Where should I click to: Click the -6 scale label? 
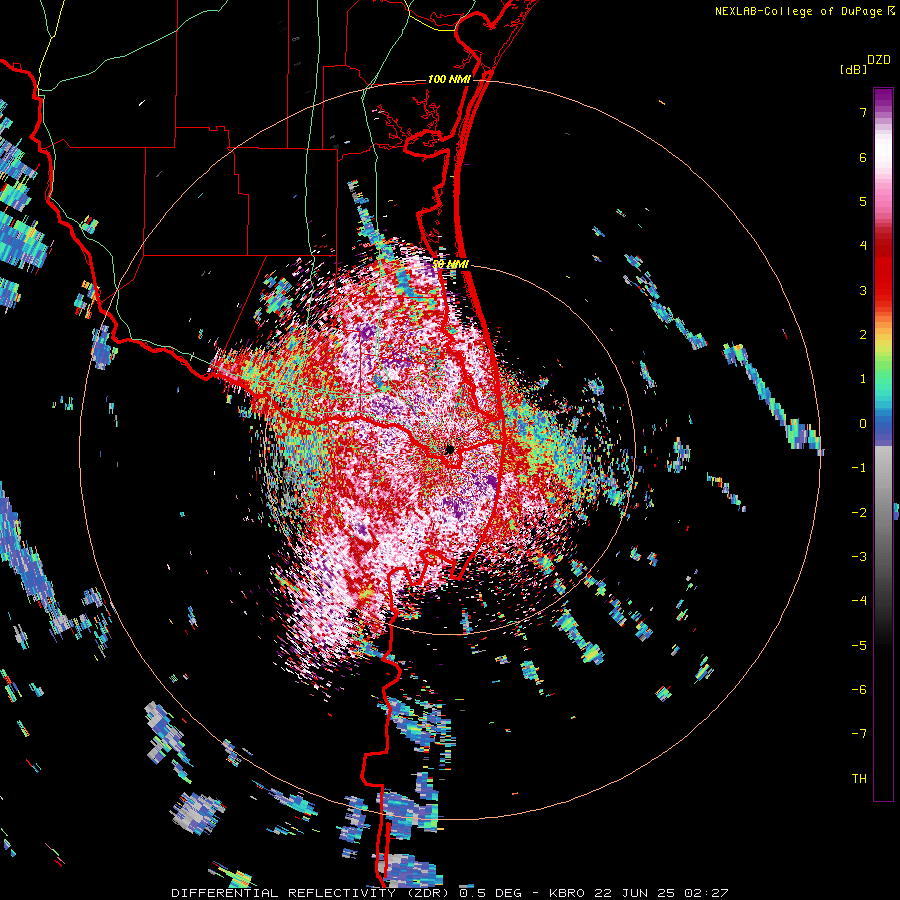[x=859, y=689]
